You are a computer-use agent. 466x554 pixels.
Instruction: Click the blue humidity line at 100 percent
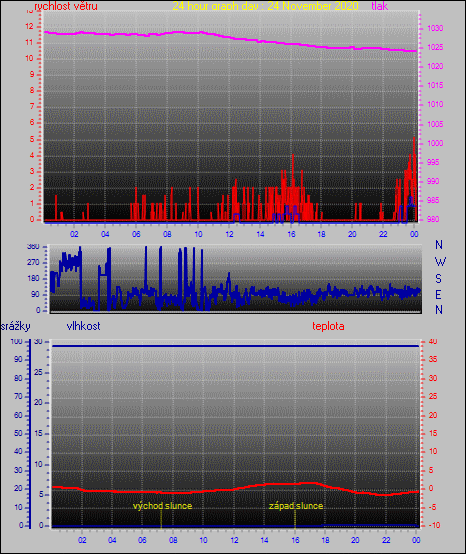point(236,346)
